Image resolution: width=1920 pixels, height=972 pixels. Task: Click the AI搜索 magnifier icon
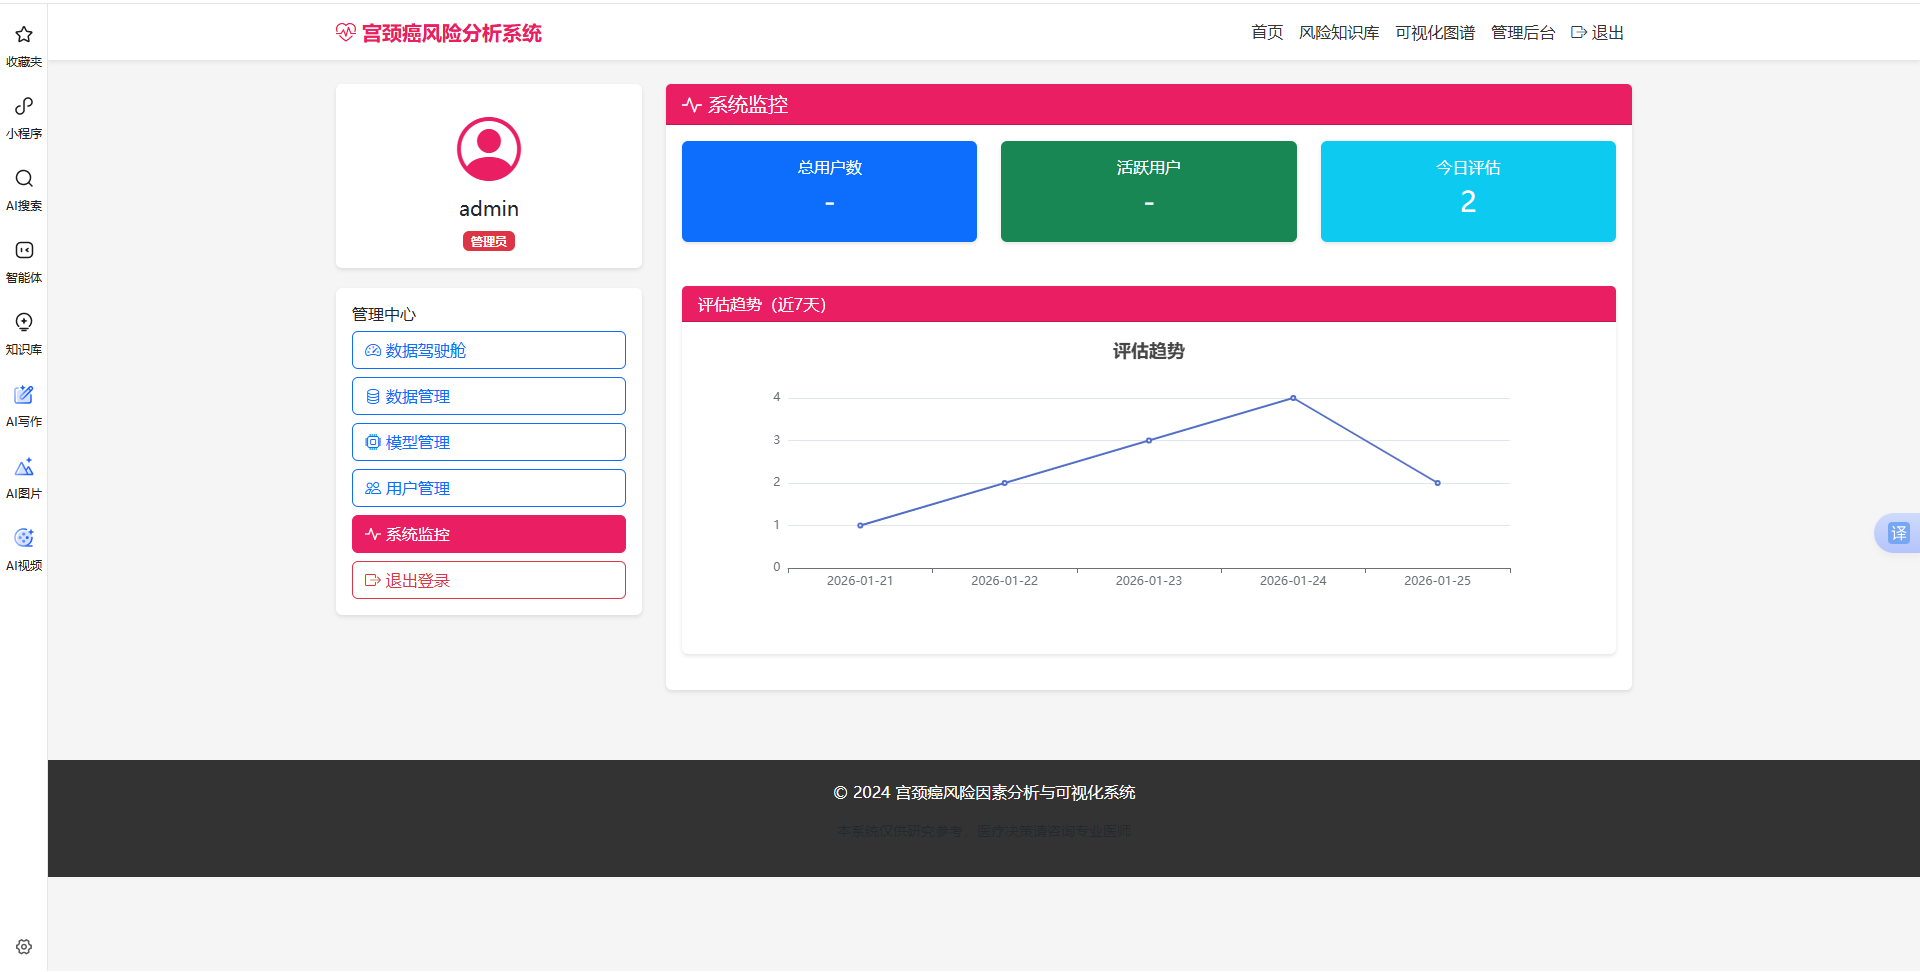(23, 178)
